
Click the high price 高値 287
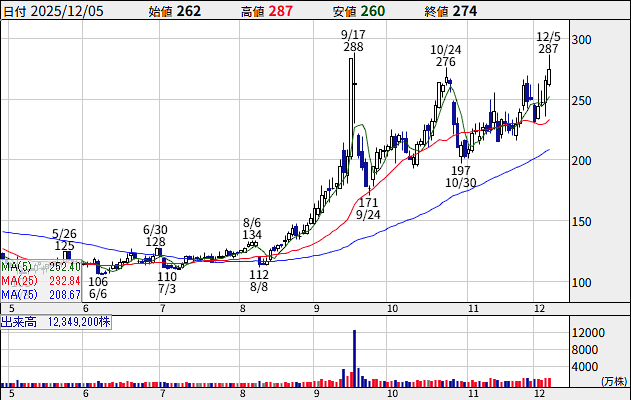tap(267, 11)
